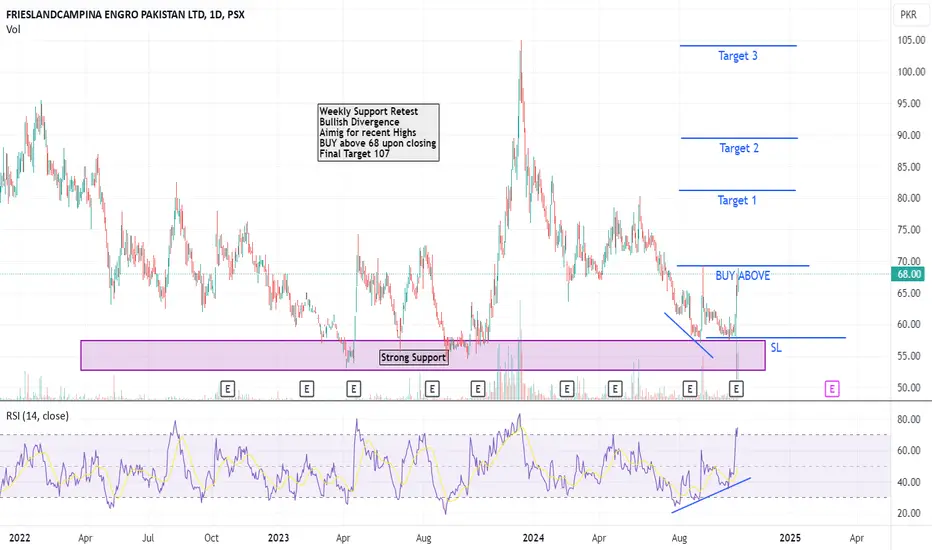Click 105.00 on the price axis
The width and height of the screenshot is (932, 550).
coord(911,40)
